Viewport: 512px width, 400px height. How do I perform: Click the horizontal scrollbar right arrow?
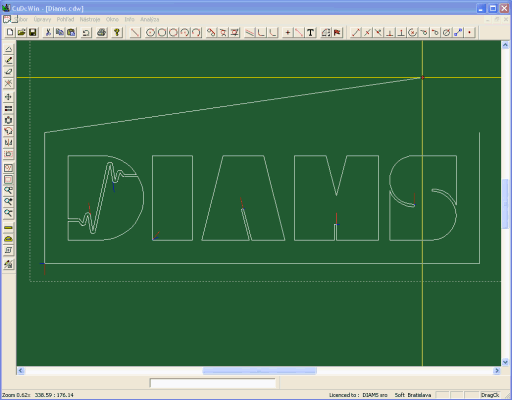point(497,370)
